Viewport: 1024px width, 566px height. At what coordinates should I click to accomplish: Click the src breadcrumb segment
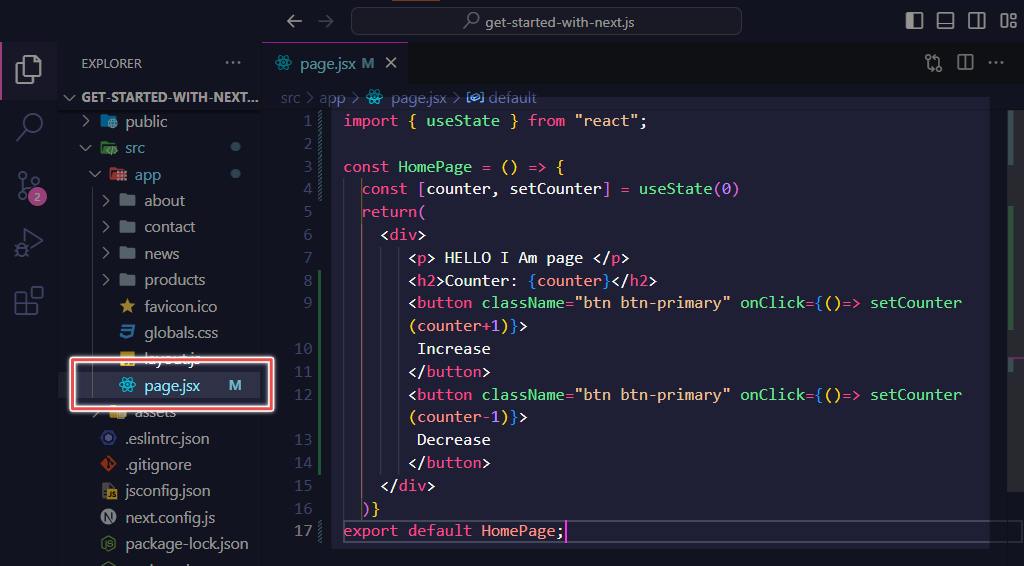pos(291,98)
